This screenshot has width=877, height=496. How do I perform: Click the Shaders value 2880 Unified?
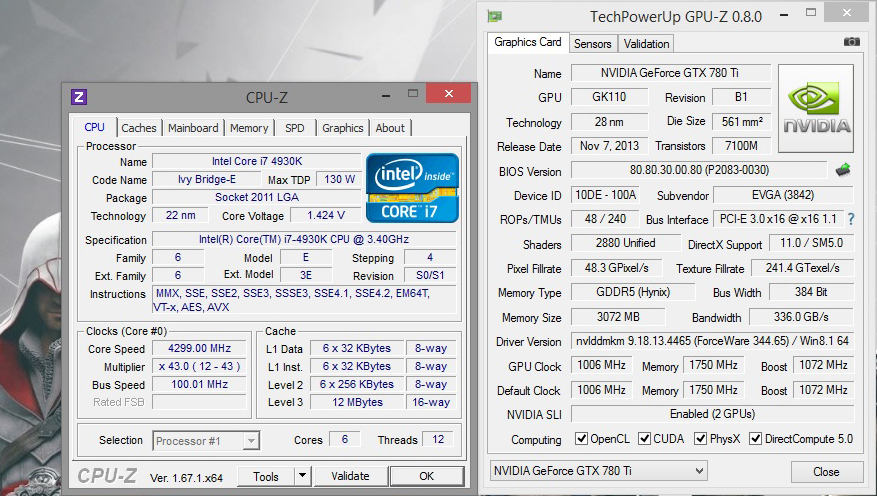coord(625,243)
